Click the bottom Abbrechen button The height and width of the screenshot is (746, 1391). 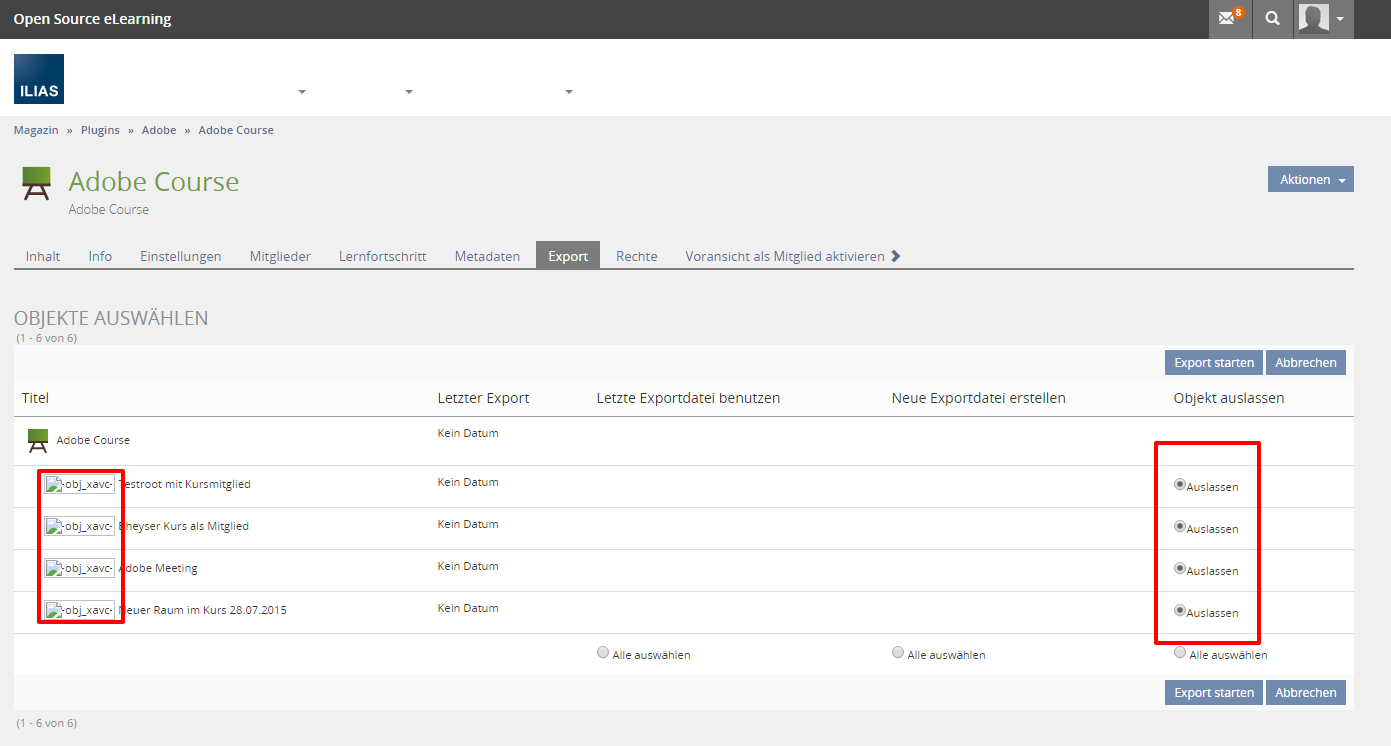click(x=1305, y=693)
